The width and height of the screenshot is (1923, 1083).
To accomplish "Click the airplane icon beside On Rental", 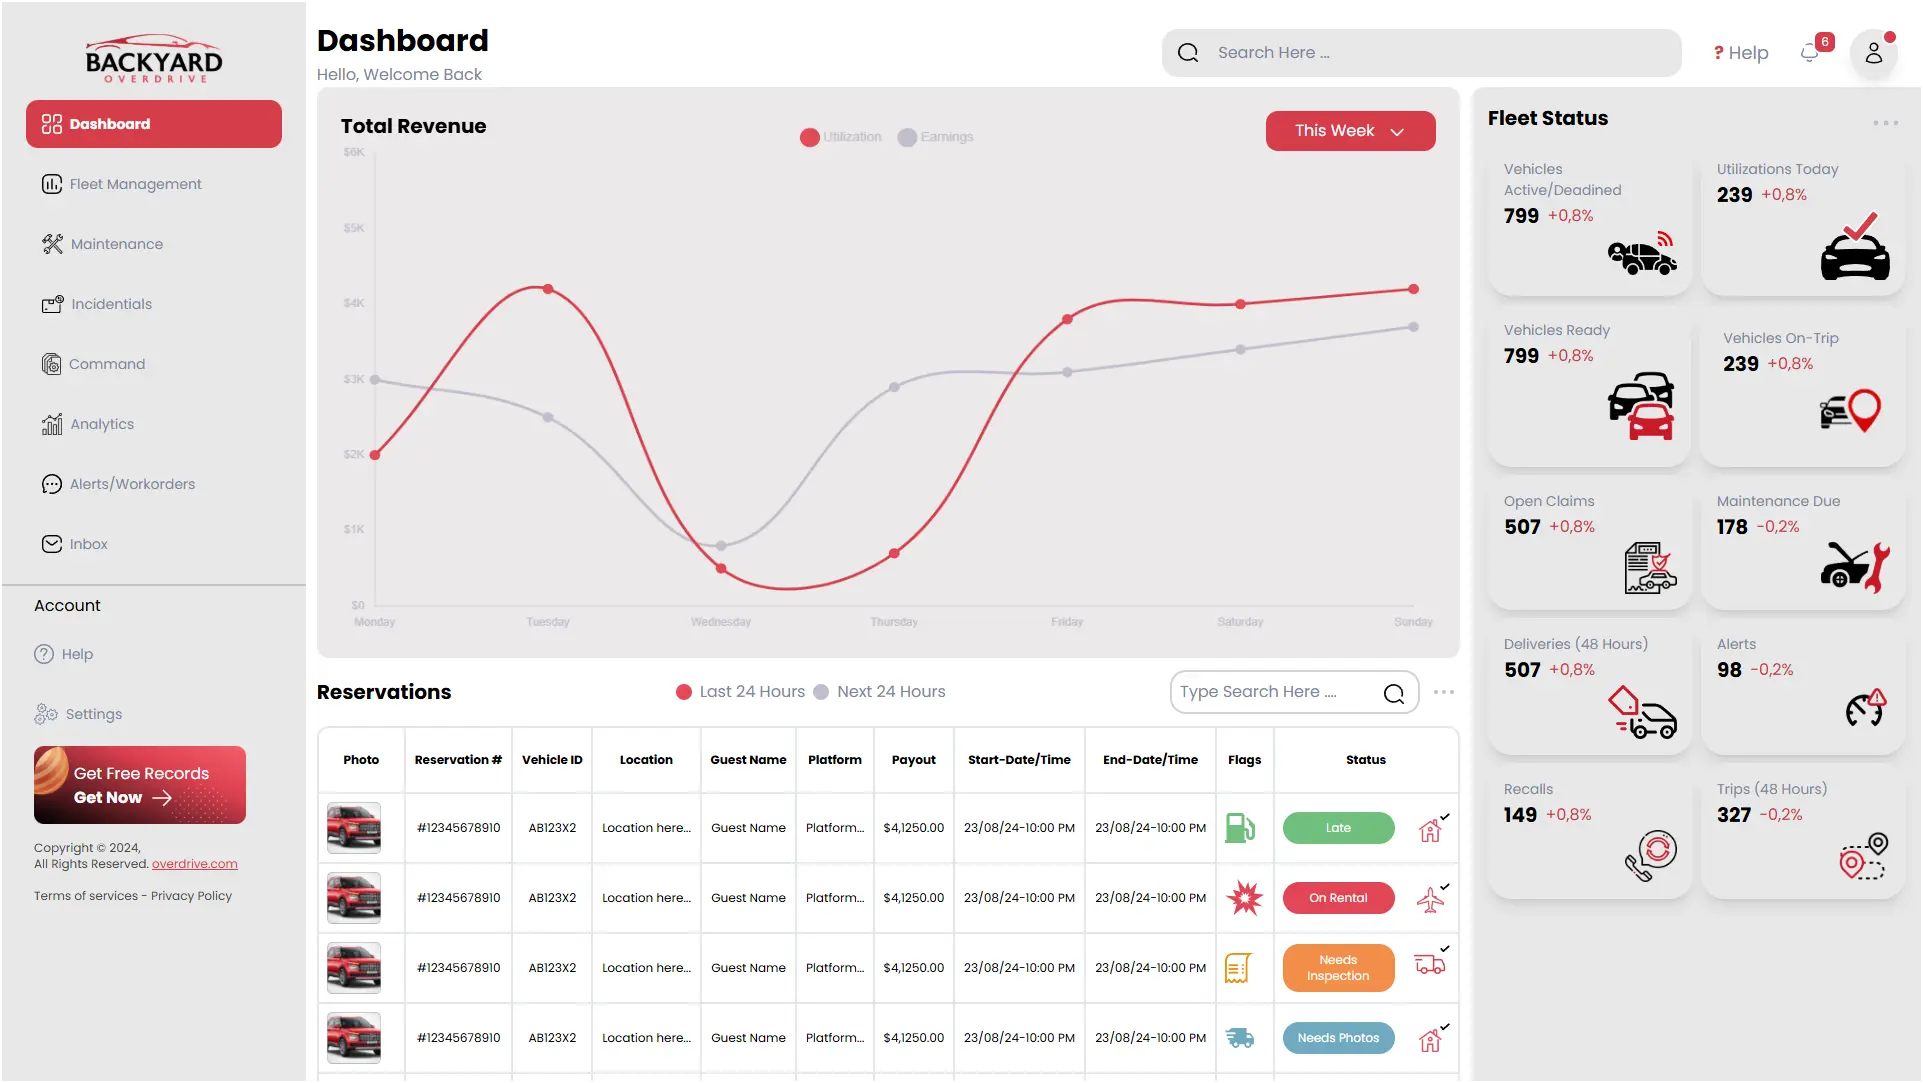I will [1431, 899].
